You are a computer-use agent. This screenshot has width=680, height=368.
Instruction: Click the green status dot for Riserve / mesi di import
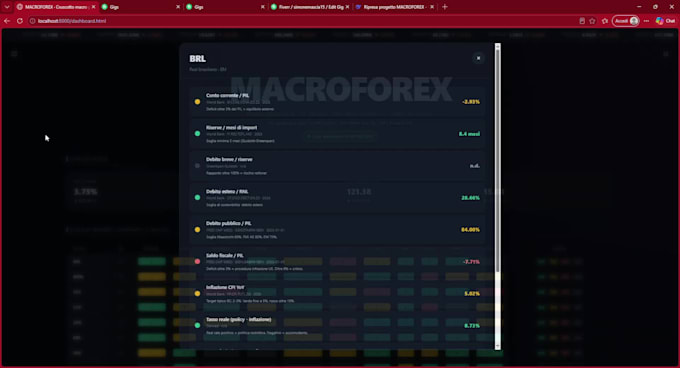(x=197, y=134)
